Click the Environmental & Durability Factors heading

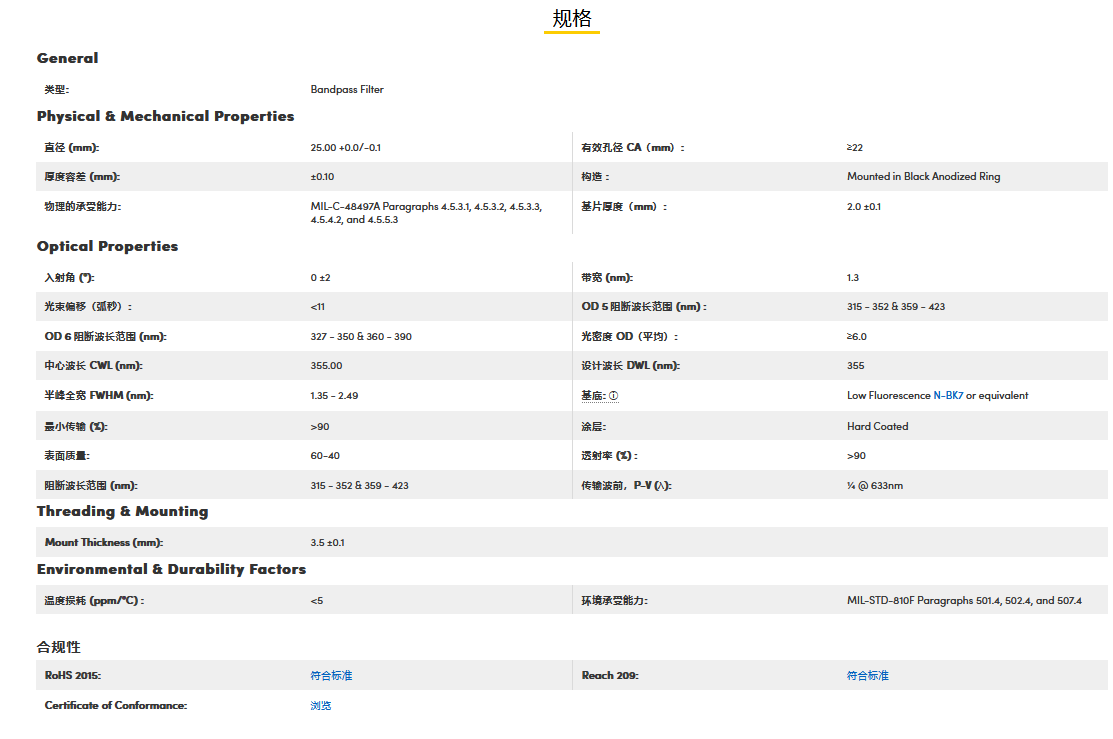tap(171, 569)
